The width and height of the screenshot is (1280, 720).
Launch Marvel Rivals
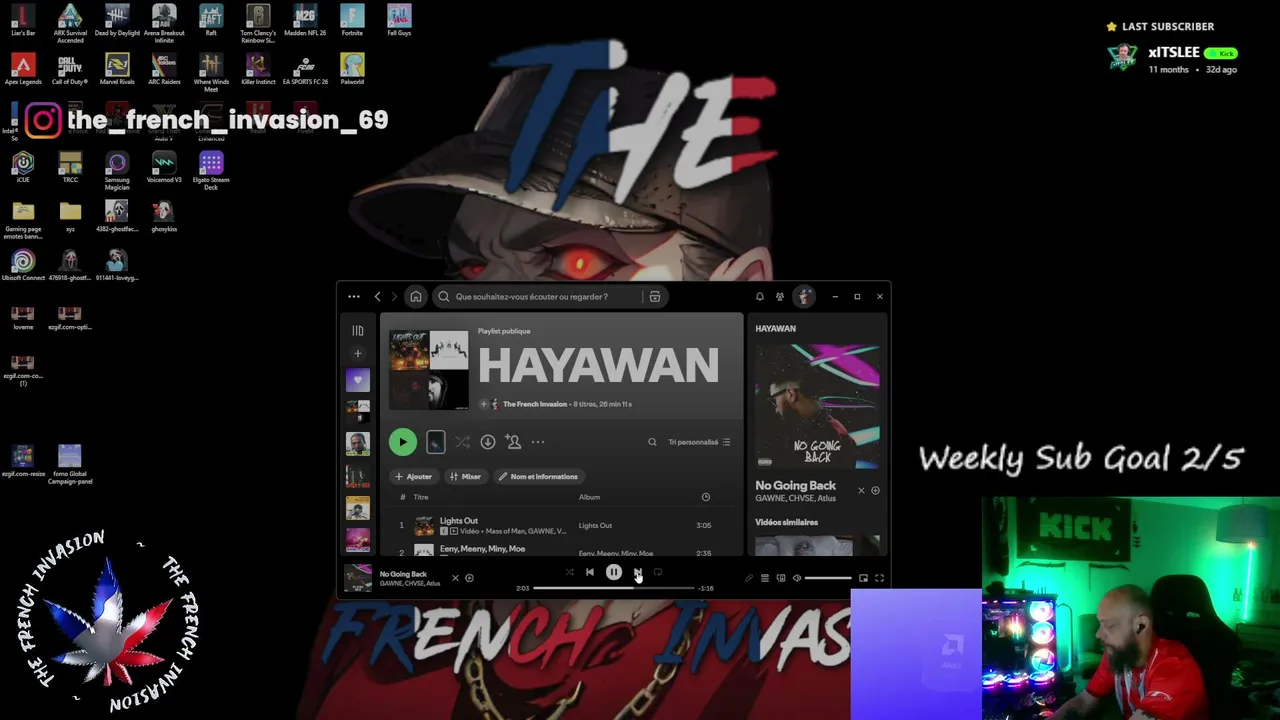tap(117, 69)
